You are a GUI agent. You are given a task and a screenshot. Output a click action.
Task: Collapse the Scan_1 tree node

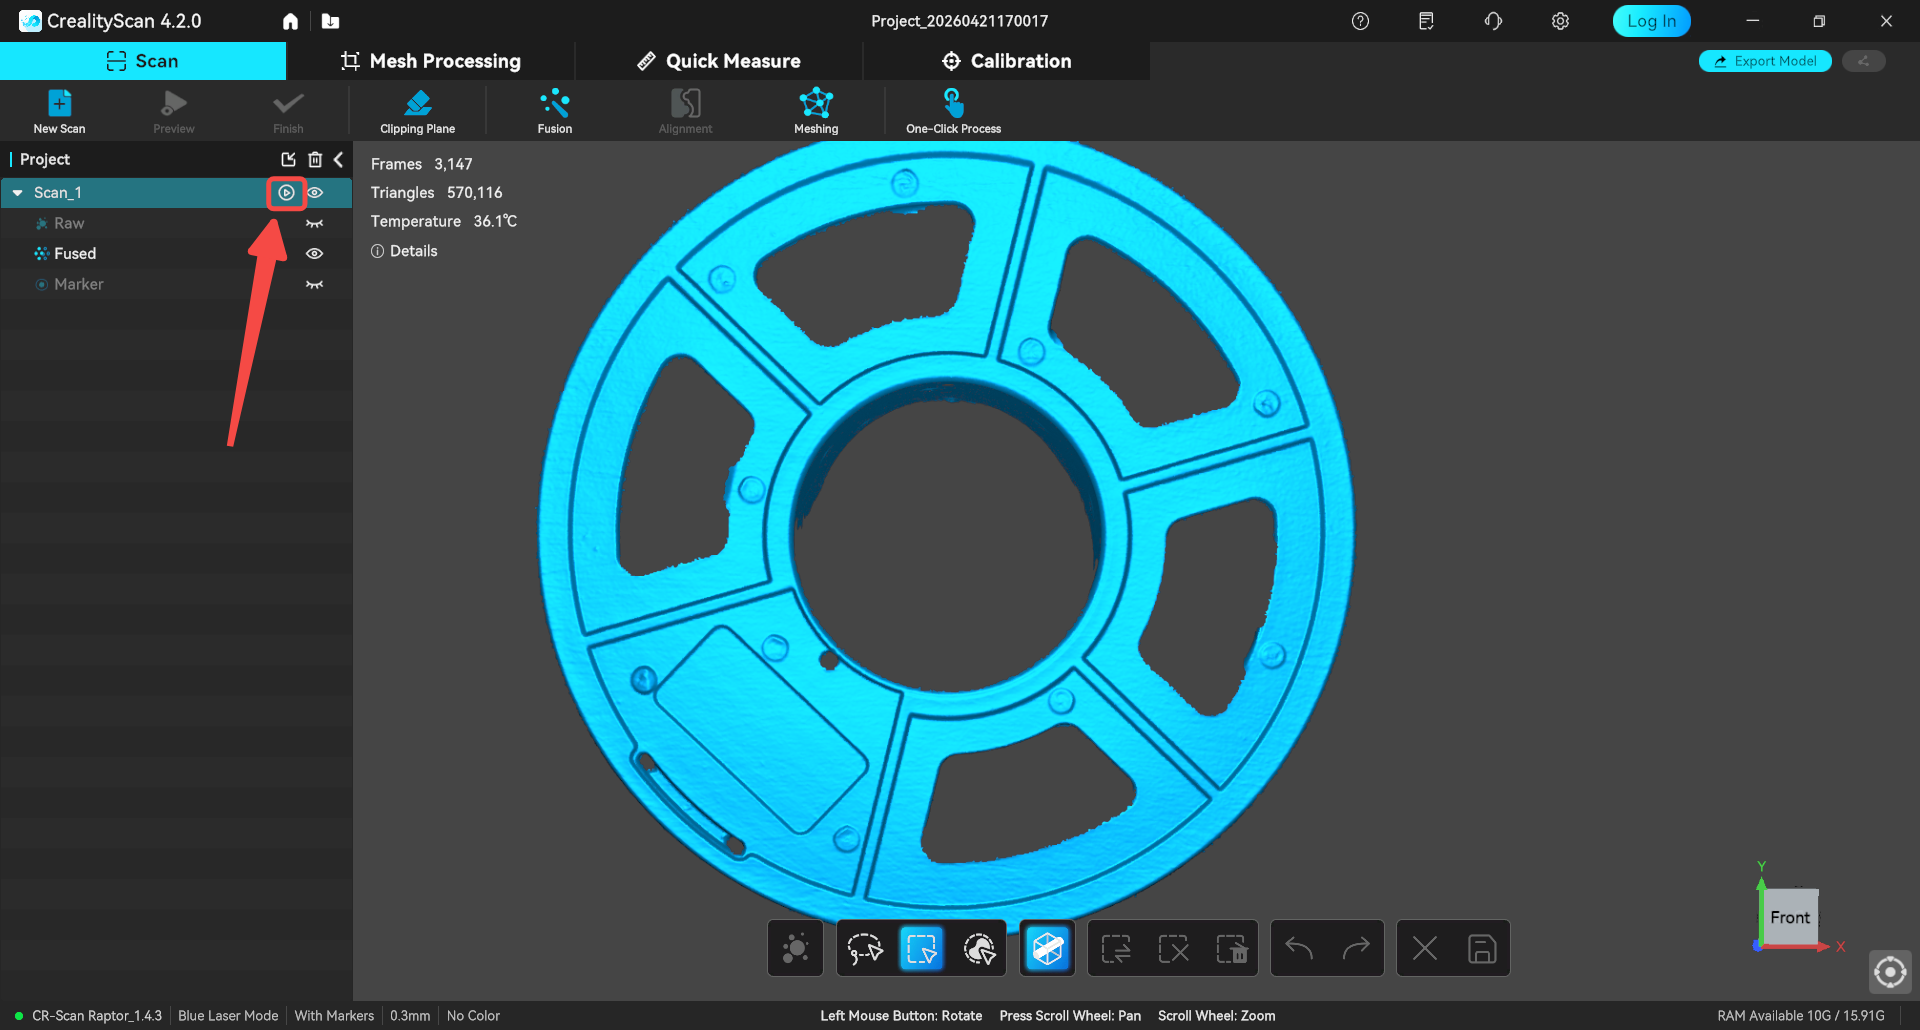(x=18, y=193)
